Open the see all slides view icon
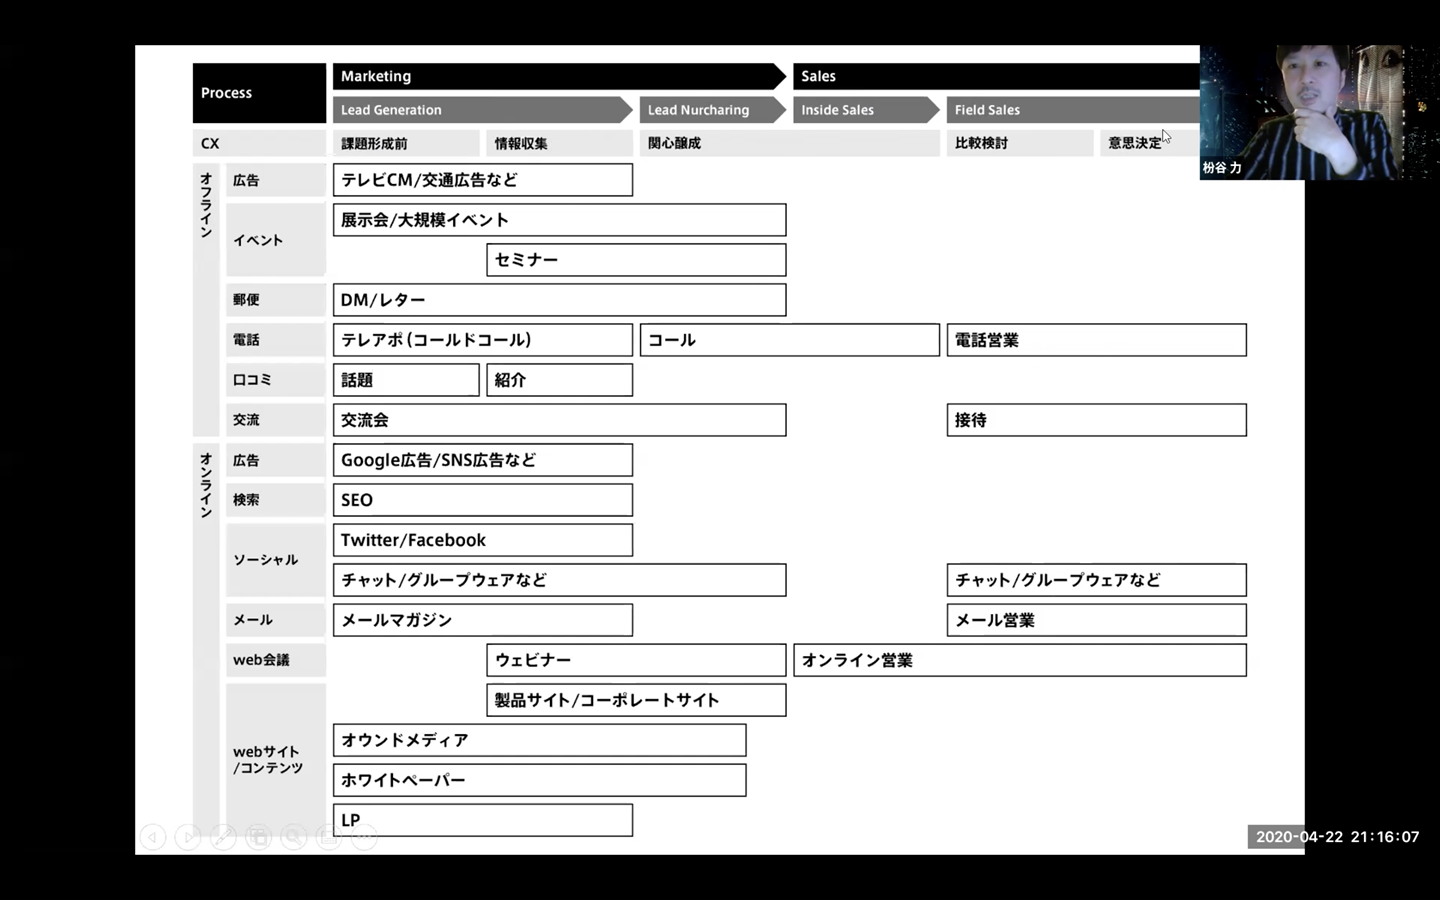Viewport: 1440px width, 900px height. point(258,837)
